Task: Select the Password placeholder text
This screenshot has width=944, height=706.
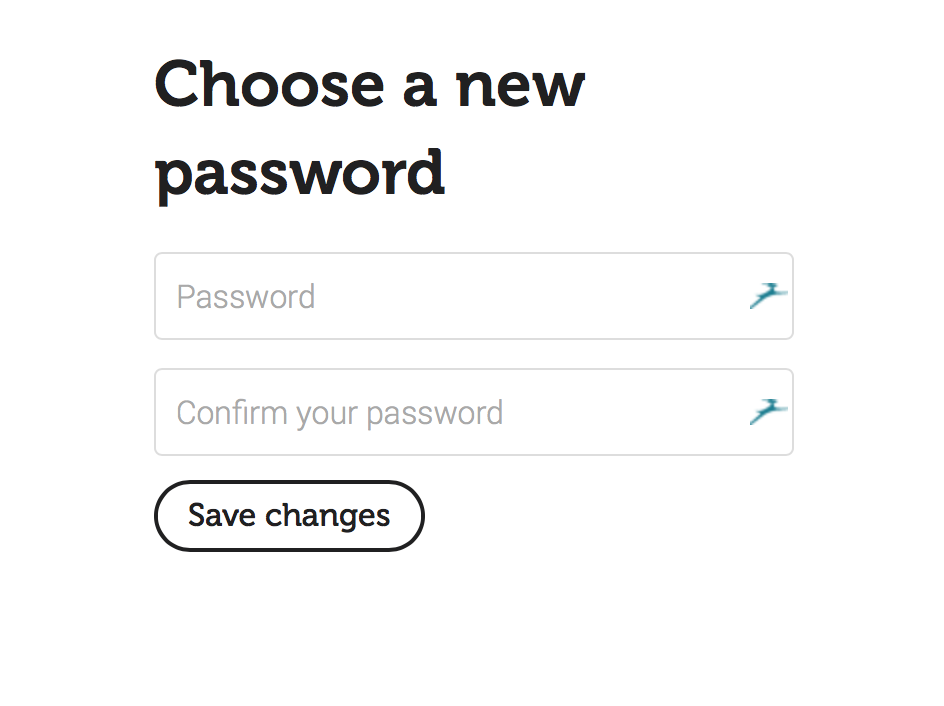Action: [x=246, y=297]
